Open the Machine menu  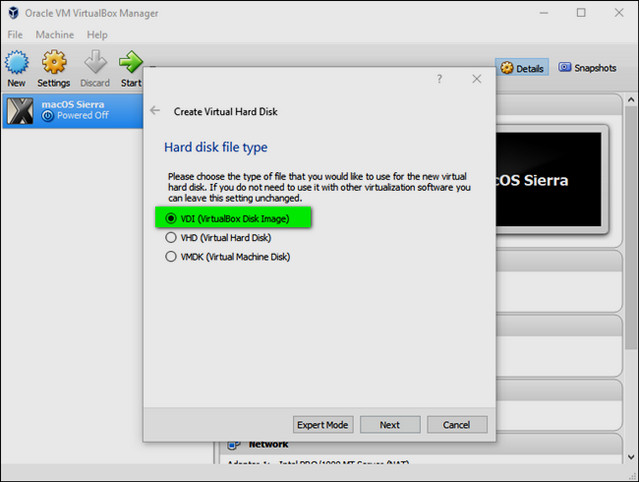[55, 35]
